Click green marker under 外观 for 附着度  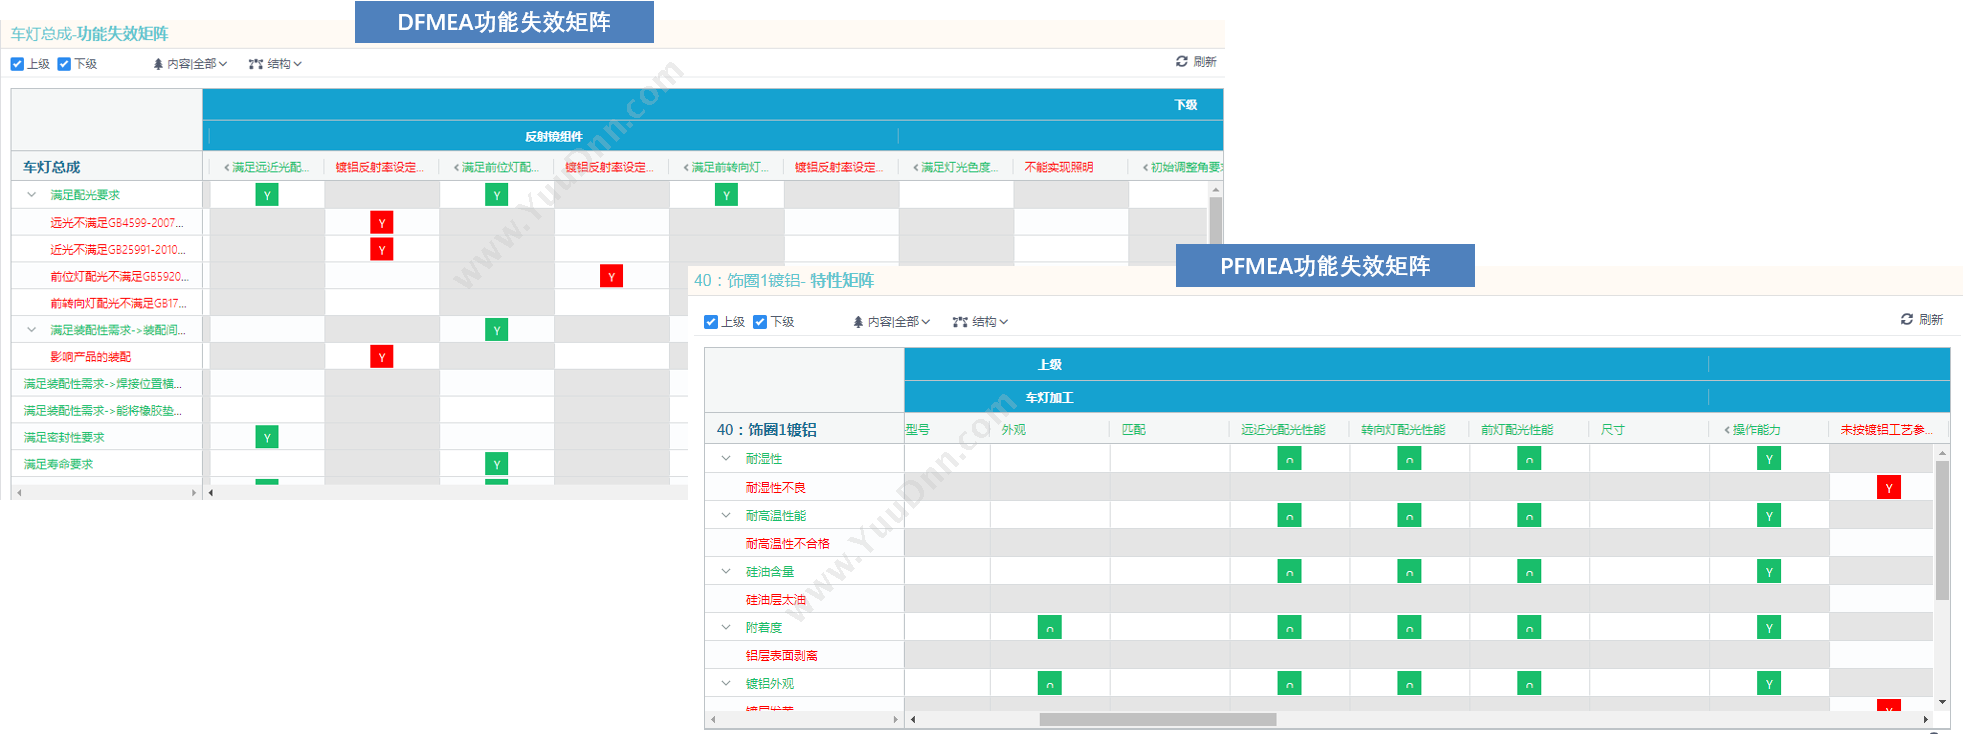point(1050,627)
